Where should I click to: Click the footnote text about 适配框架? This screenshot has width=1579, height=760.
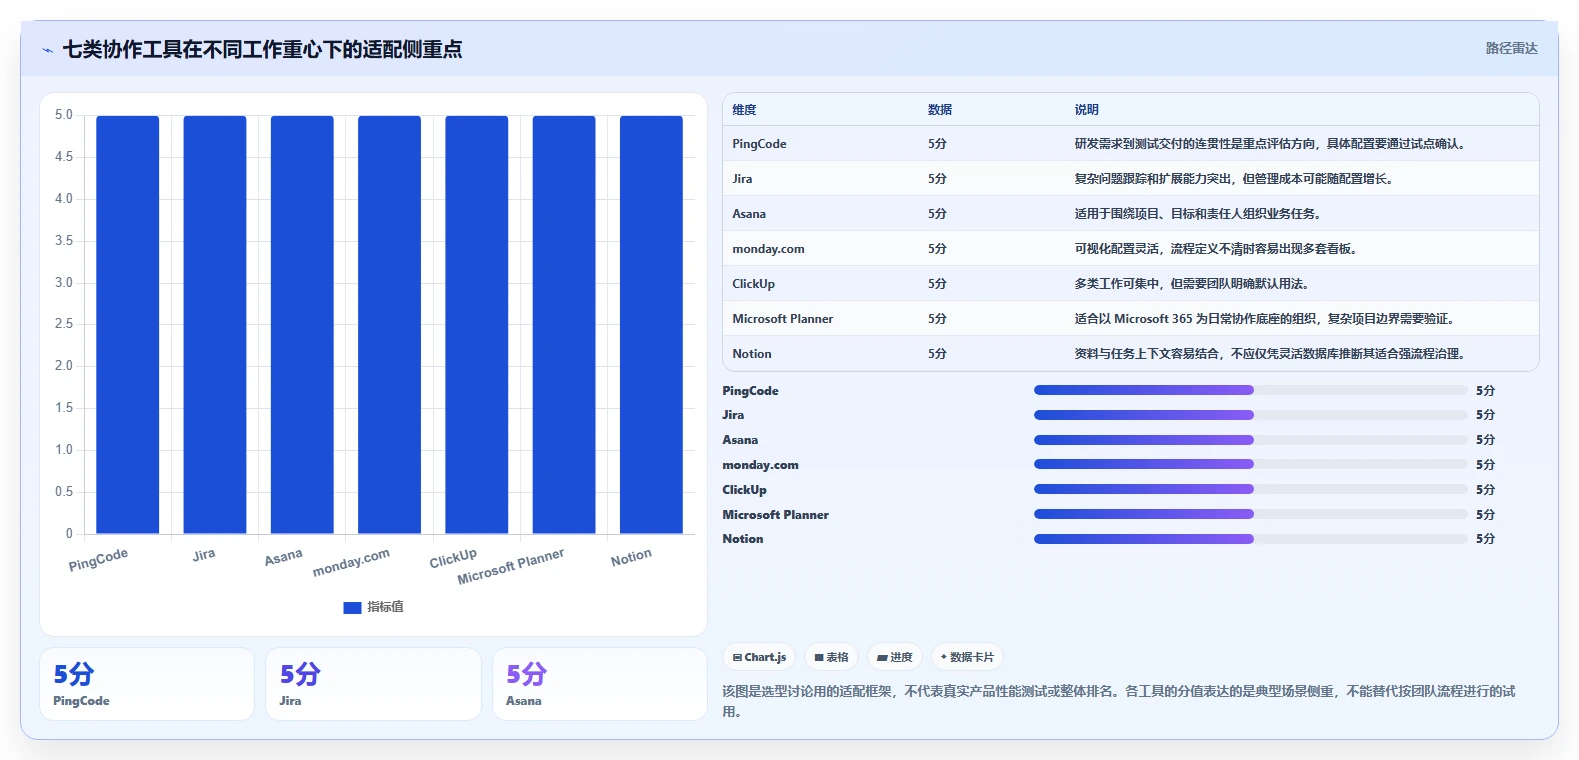[x=1118, y=701]
